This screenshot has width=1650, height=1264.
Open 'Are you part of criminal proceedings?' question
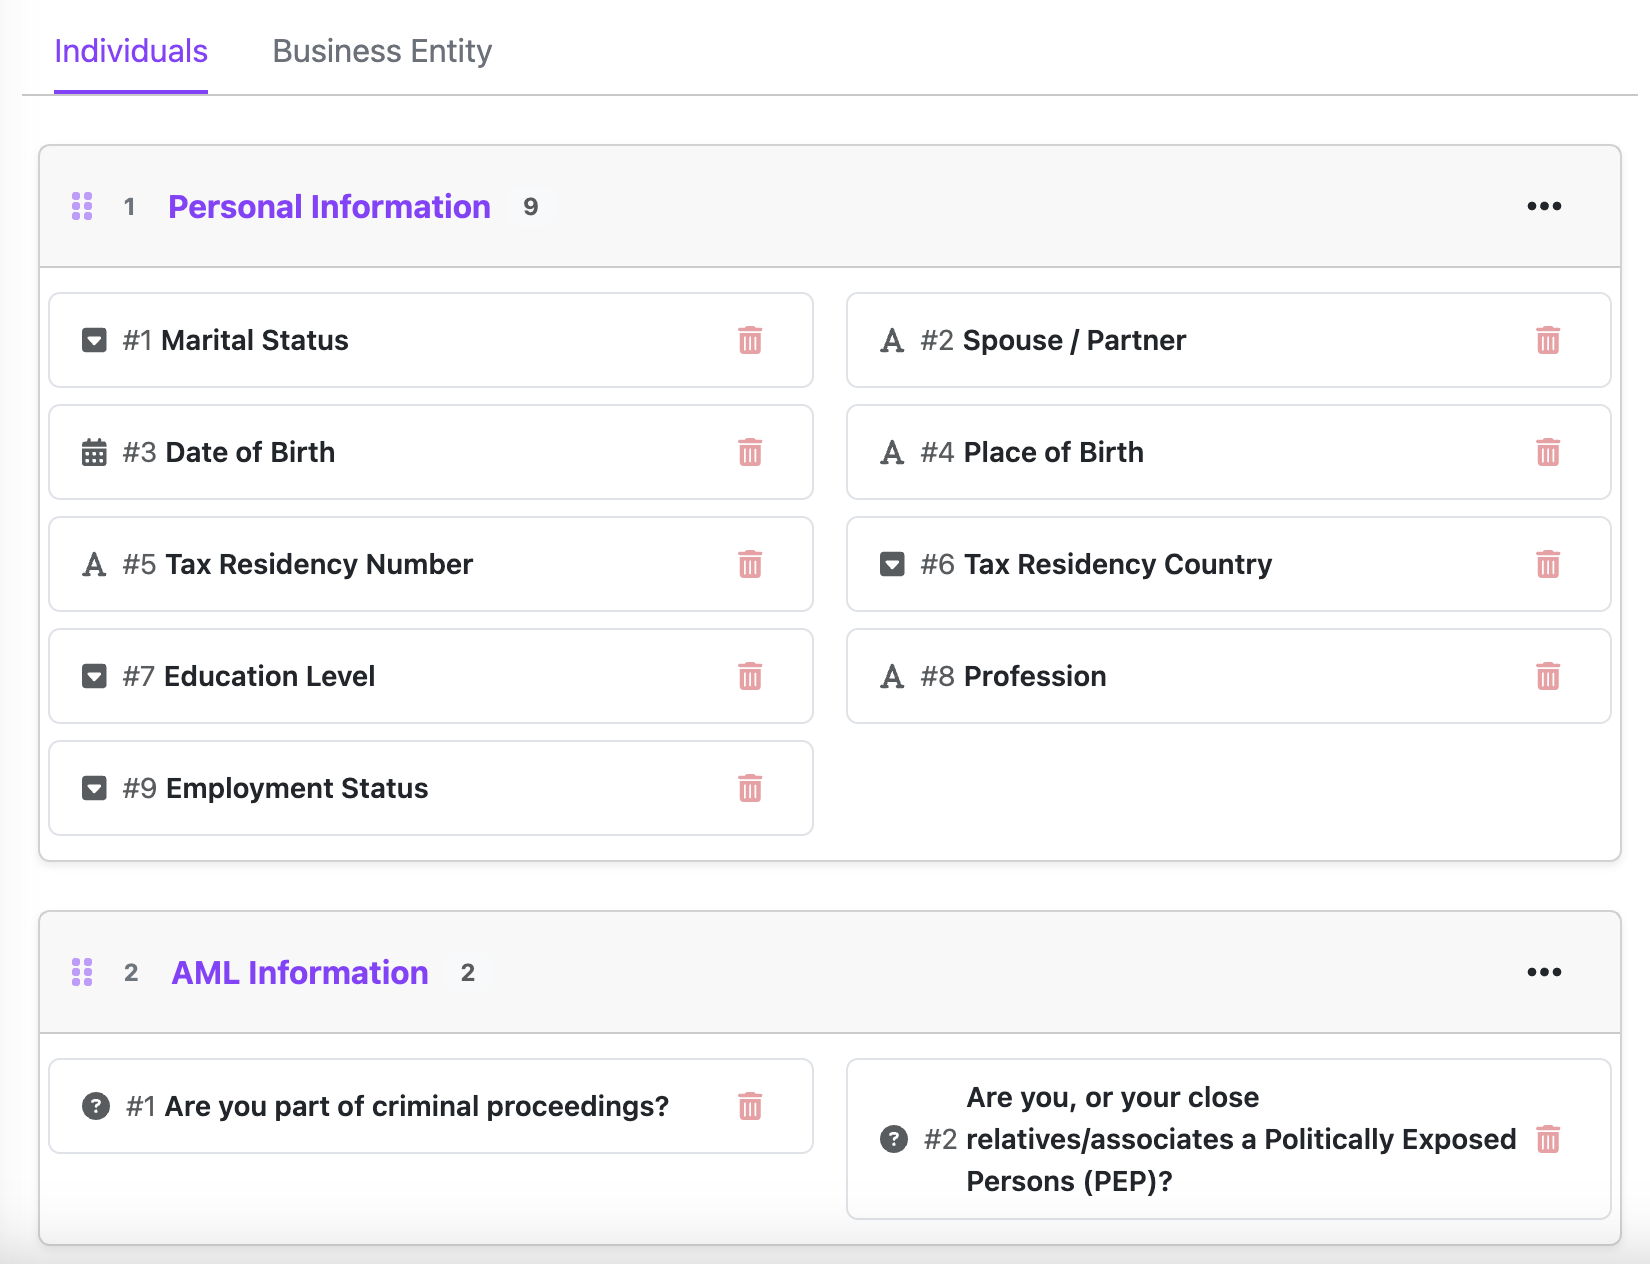click(431, 1106)
